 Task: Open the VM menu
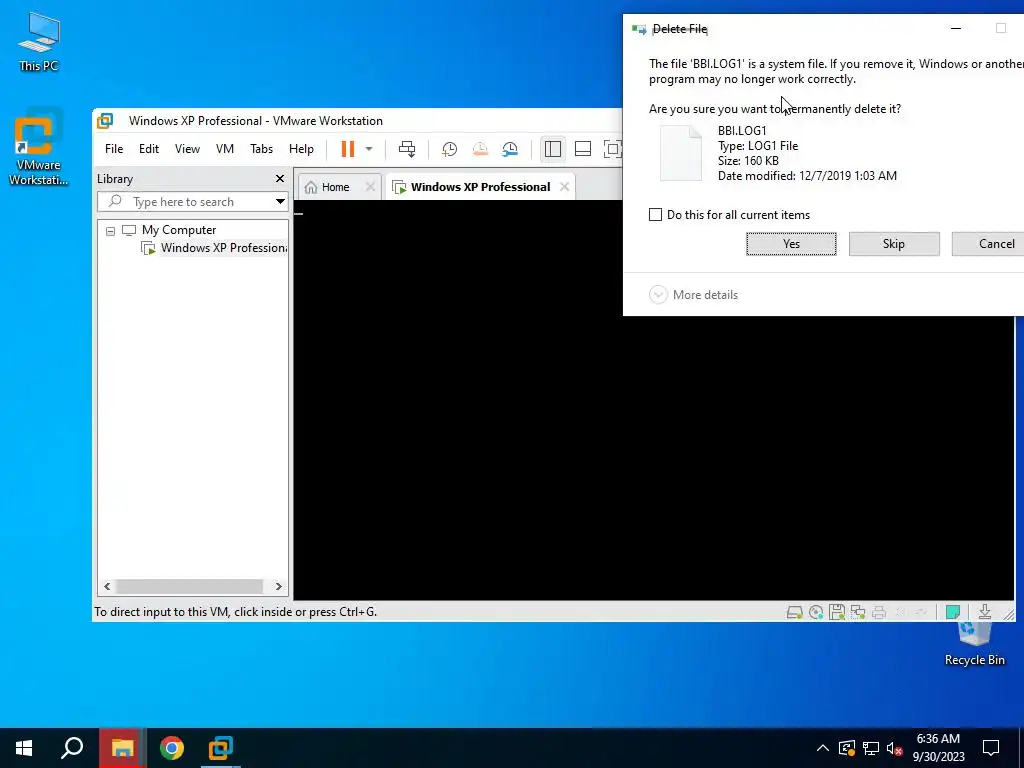[x=225, y=149]
